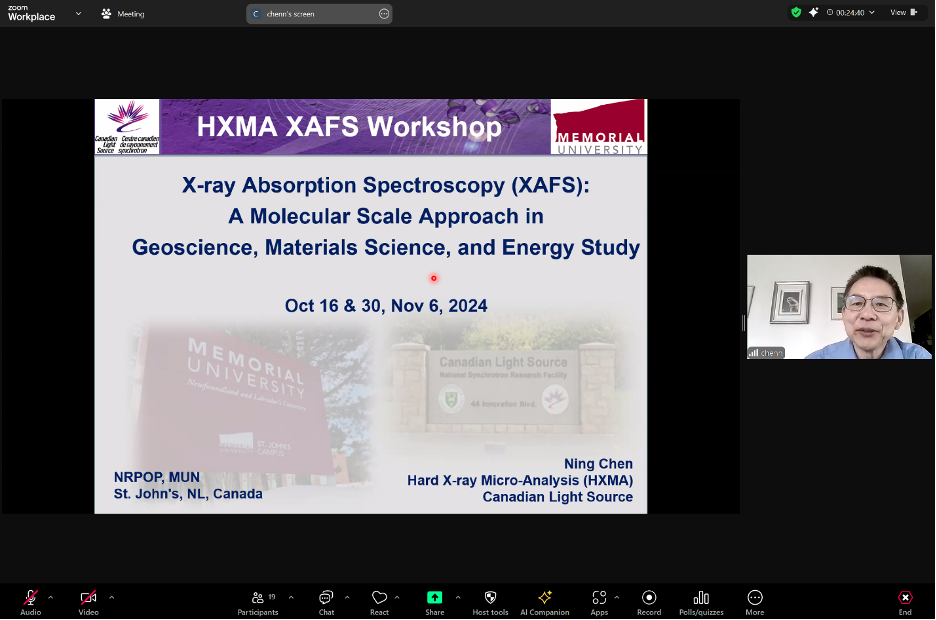
Task: Open the Zoom Workplace dropdown chevron
Action: coord(78,13)
